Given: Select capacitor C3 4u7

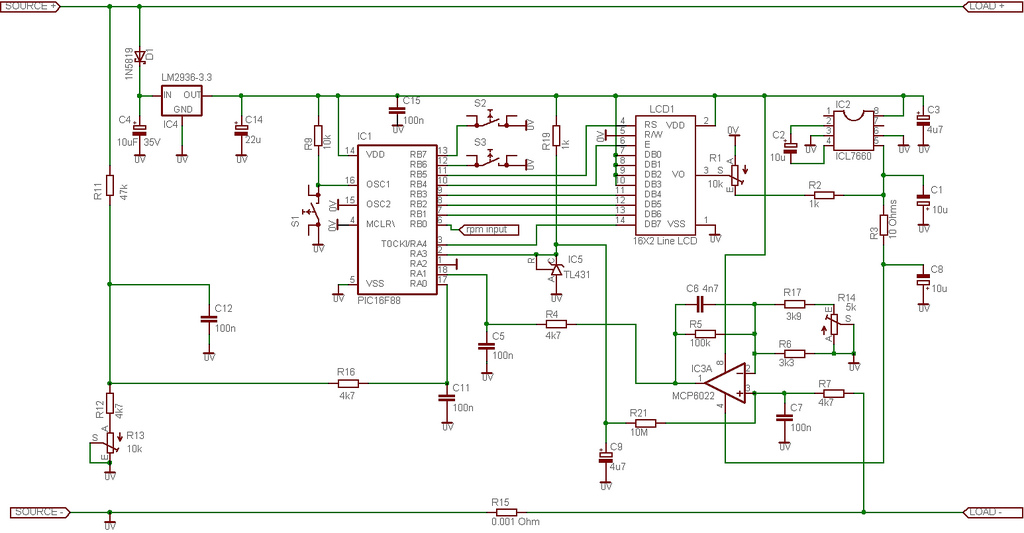Looking at the screenshot, I should (x=923, y=120).
